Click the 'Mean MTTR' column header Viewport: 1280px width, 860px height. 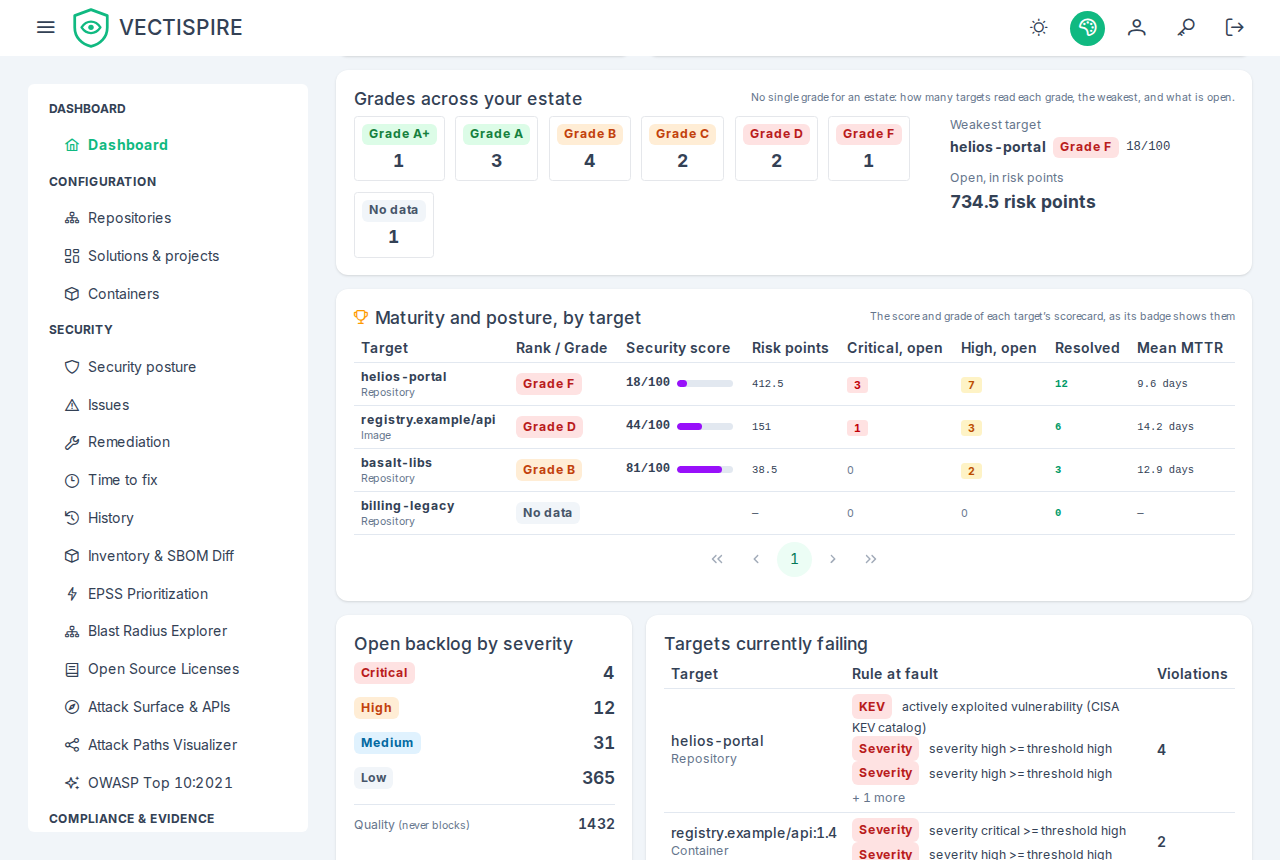point(1180,348)
